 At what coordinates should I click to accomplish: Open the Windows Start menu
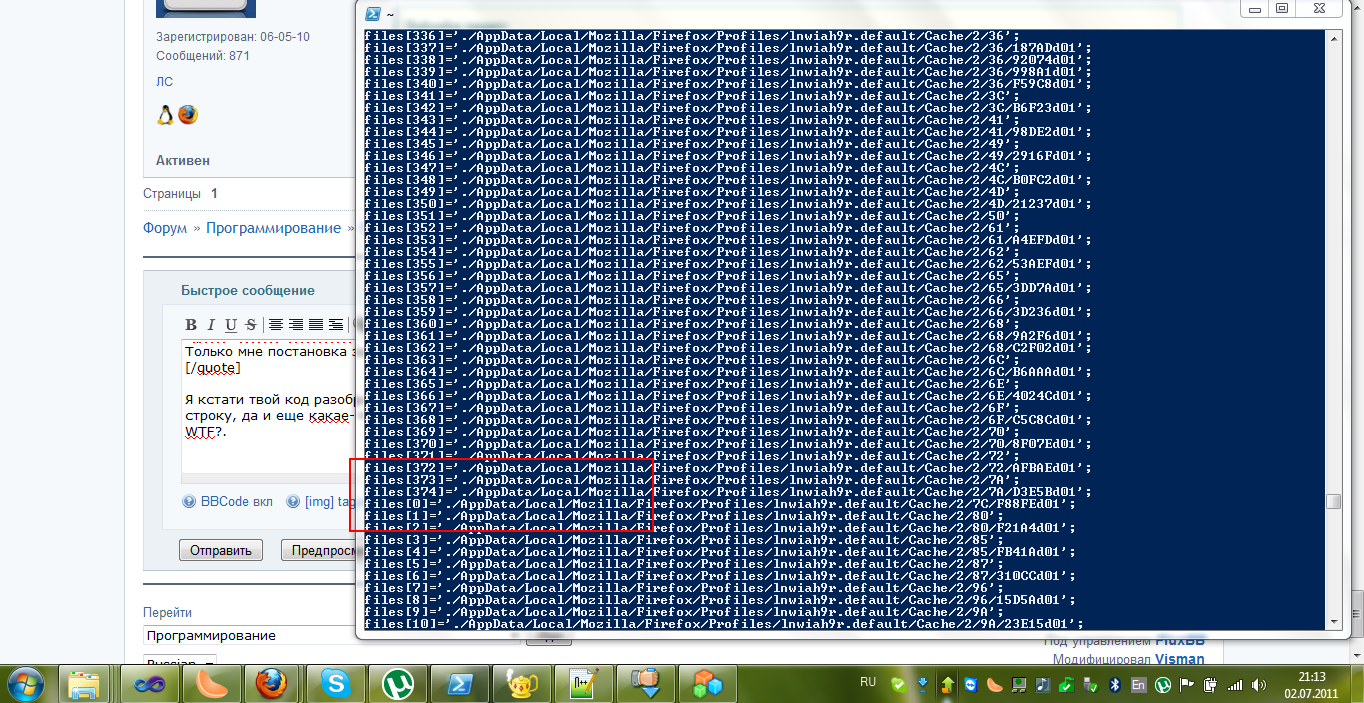(x=24, y=685)
